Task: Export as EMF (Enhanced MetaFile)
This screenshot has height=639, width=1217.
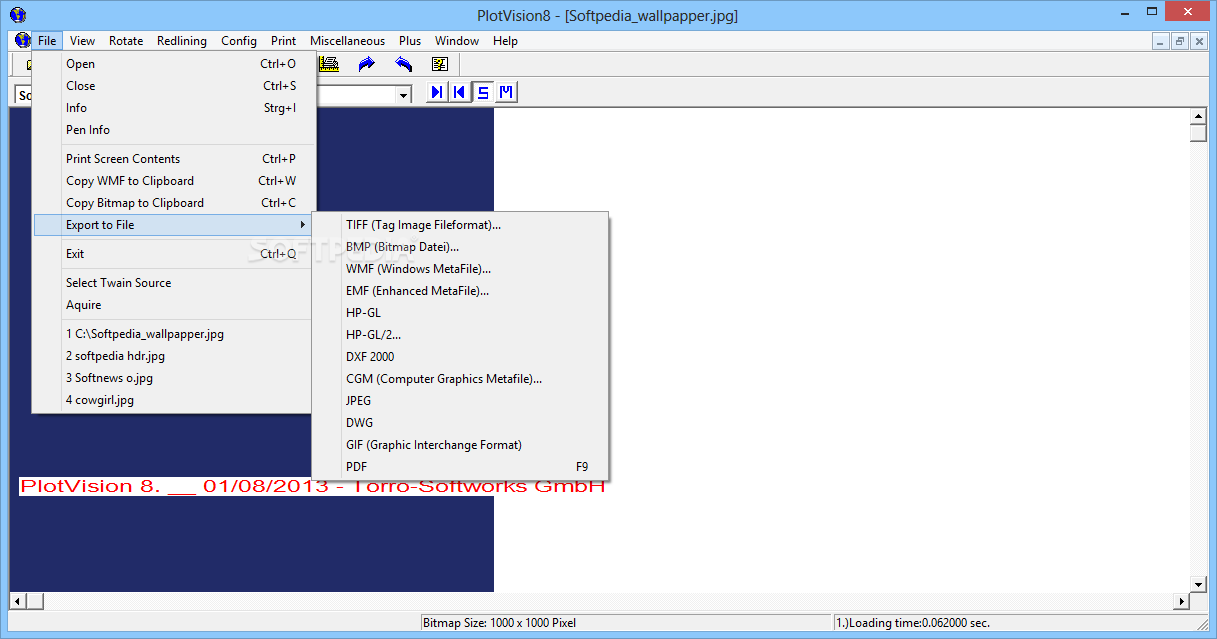Action: (x=460, y=291)
